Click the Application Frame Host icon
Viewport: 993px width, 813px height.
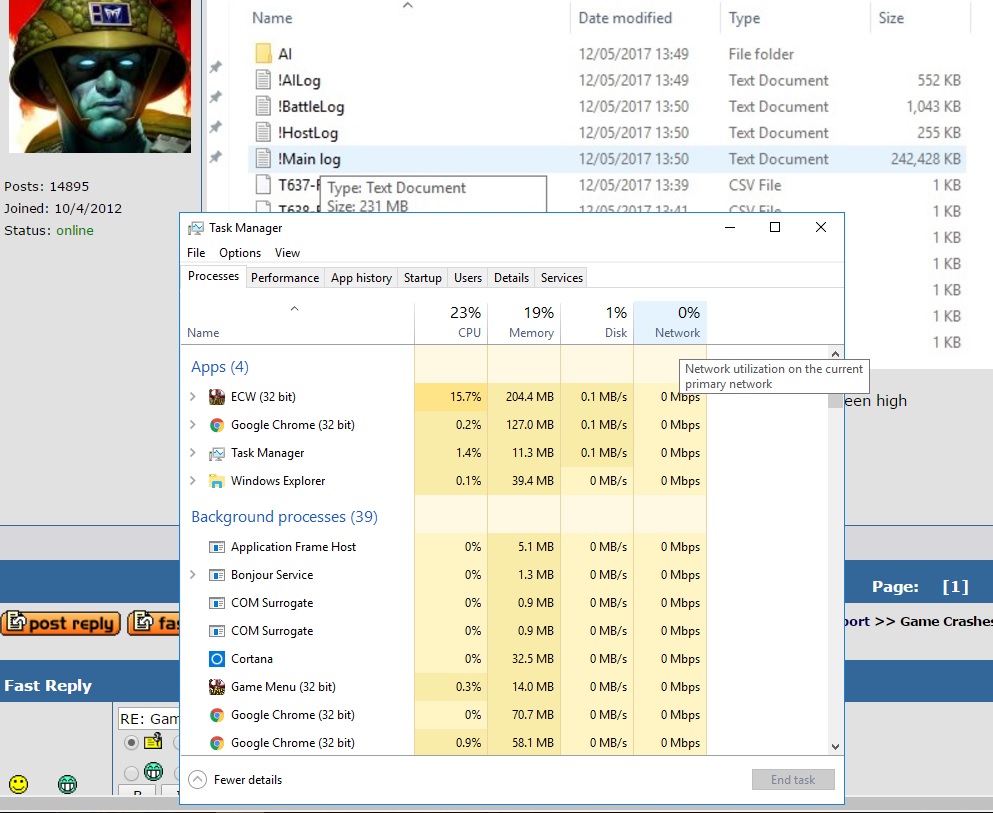pyautogui.click(x=217, y=547)
